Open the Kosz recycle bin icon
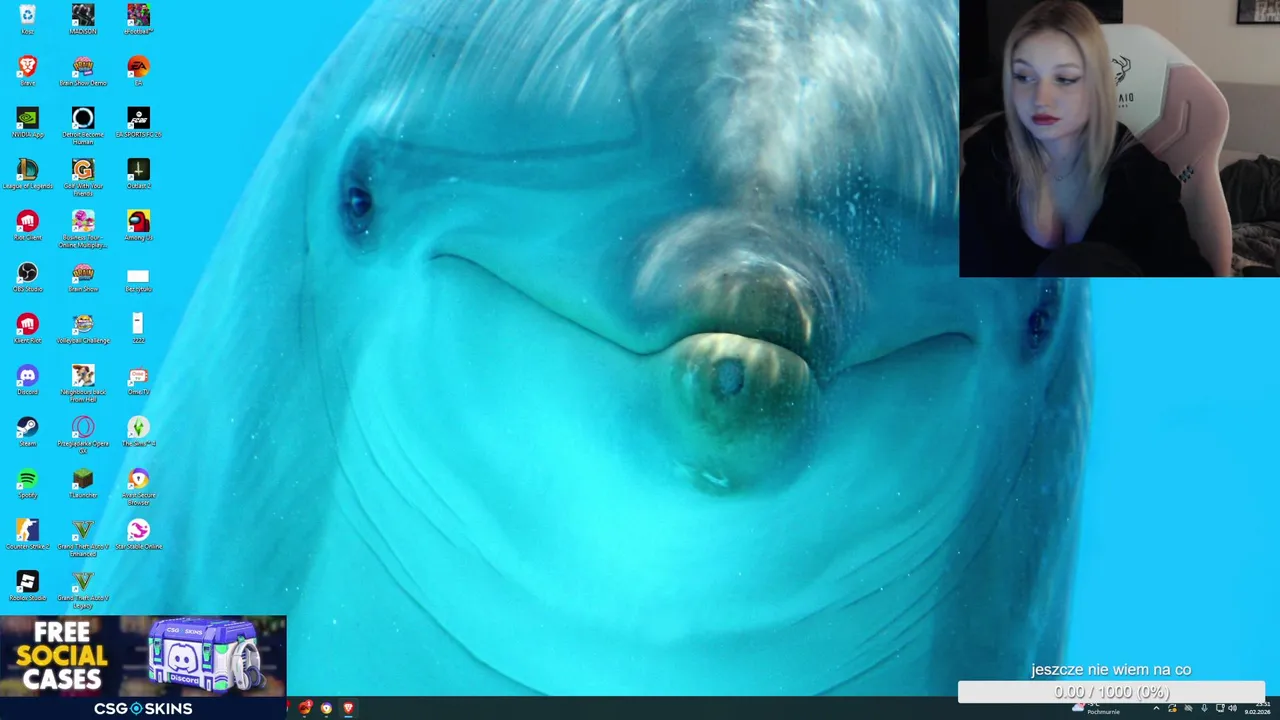Image resolution: width=1280 pixels, height=720 pixels. [27, 18]
